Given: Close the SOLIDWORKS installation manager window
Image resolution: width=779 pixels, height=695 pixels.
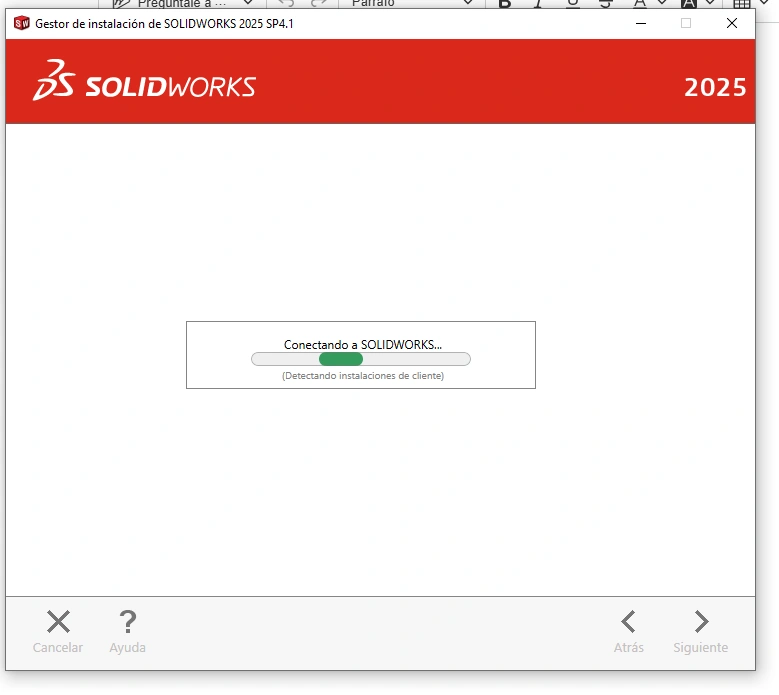Looking at the screenshot, I should tap(731, 23).
